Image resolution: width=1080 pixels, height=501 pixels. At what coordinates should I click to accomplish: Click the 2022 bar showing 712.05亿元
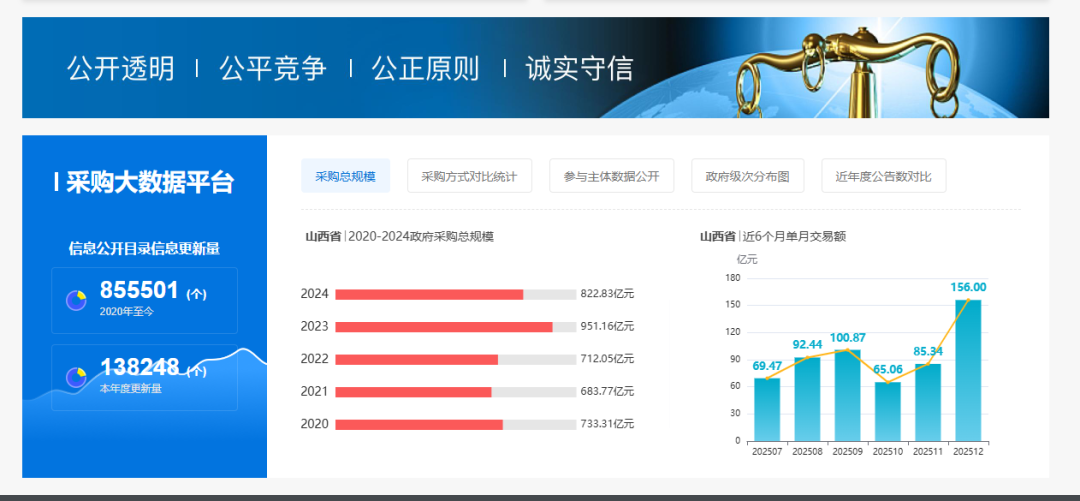click(416, 359)
